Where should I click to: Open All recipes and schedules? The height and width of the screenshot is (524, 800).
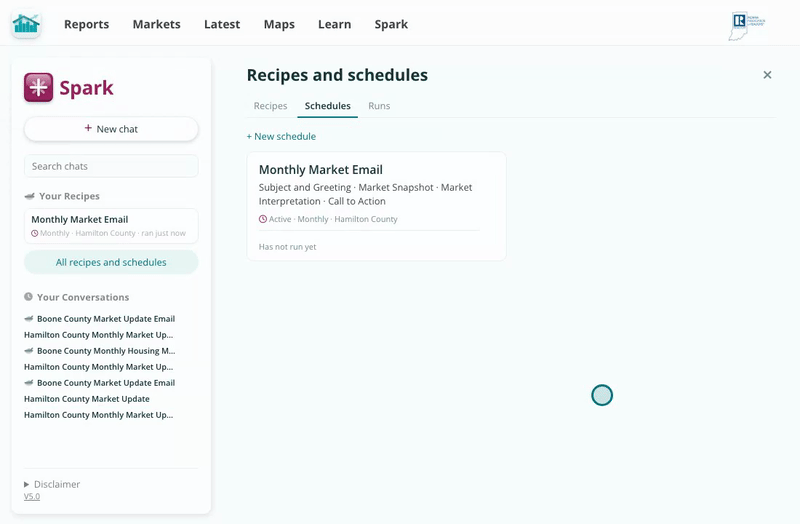coord(111,262)
